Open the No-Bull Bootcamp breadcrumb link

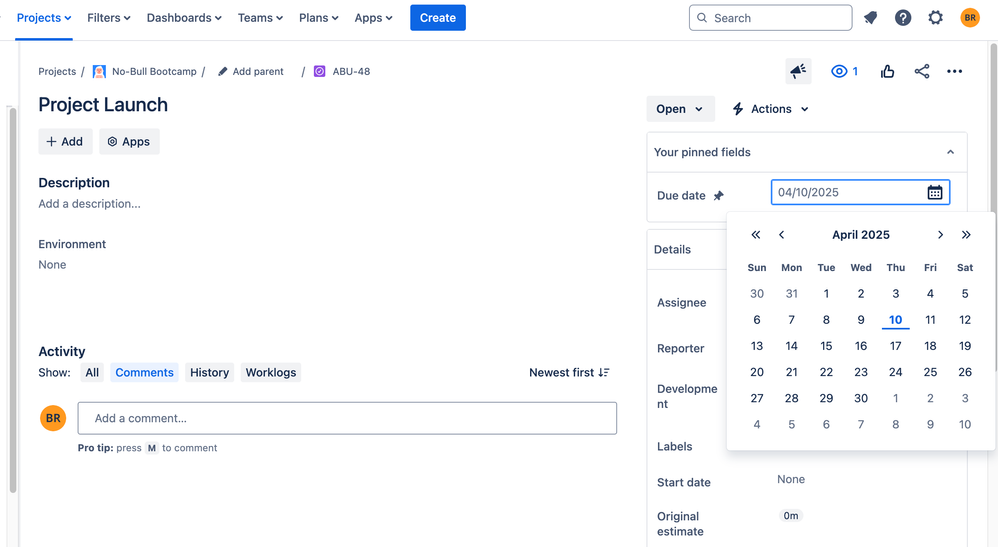click(x=154, y=71)
